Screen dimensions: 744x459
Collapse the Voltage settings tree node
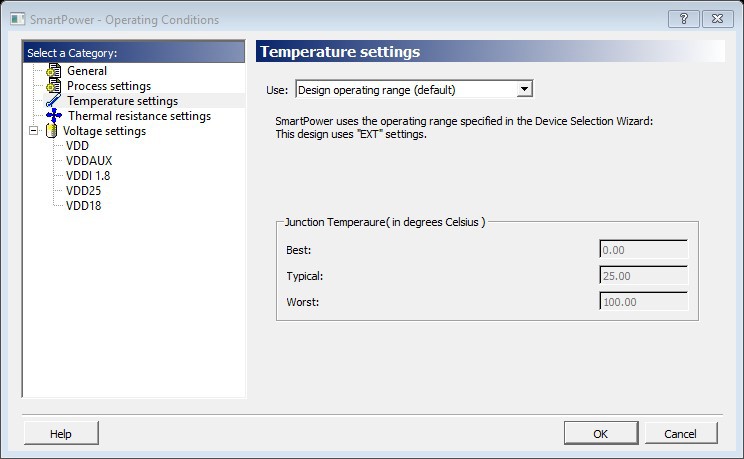click(x=35, y=131)
